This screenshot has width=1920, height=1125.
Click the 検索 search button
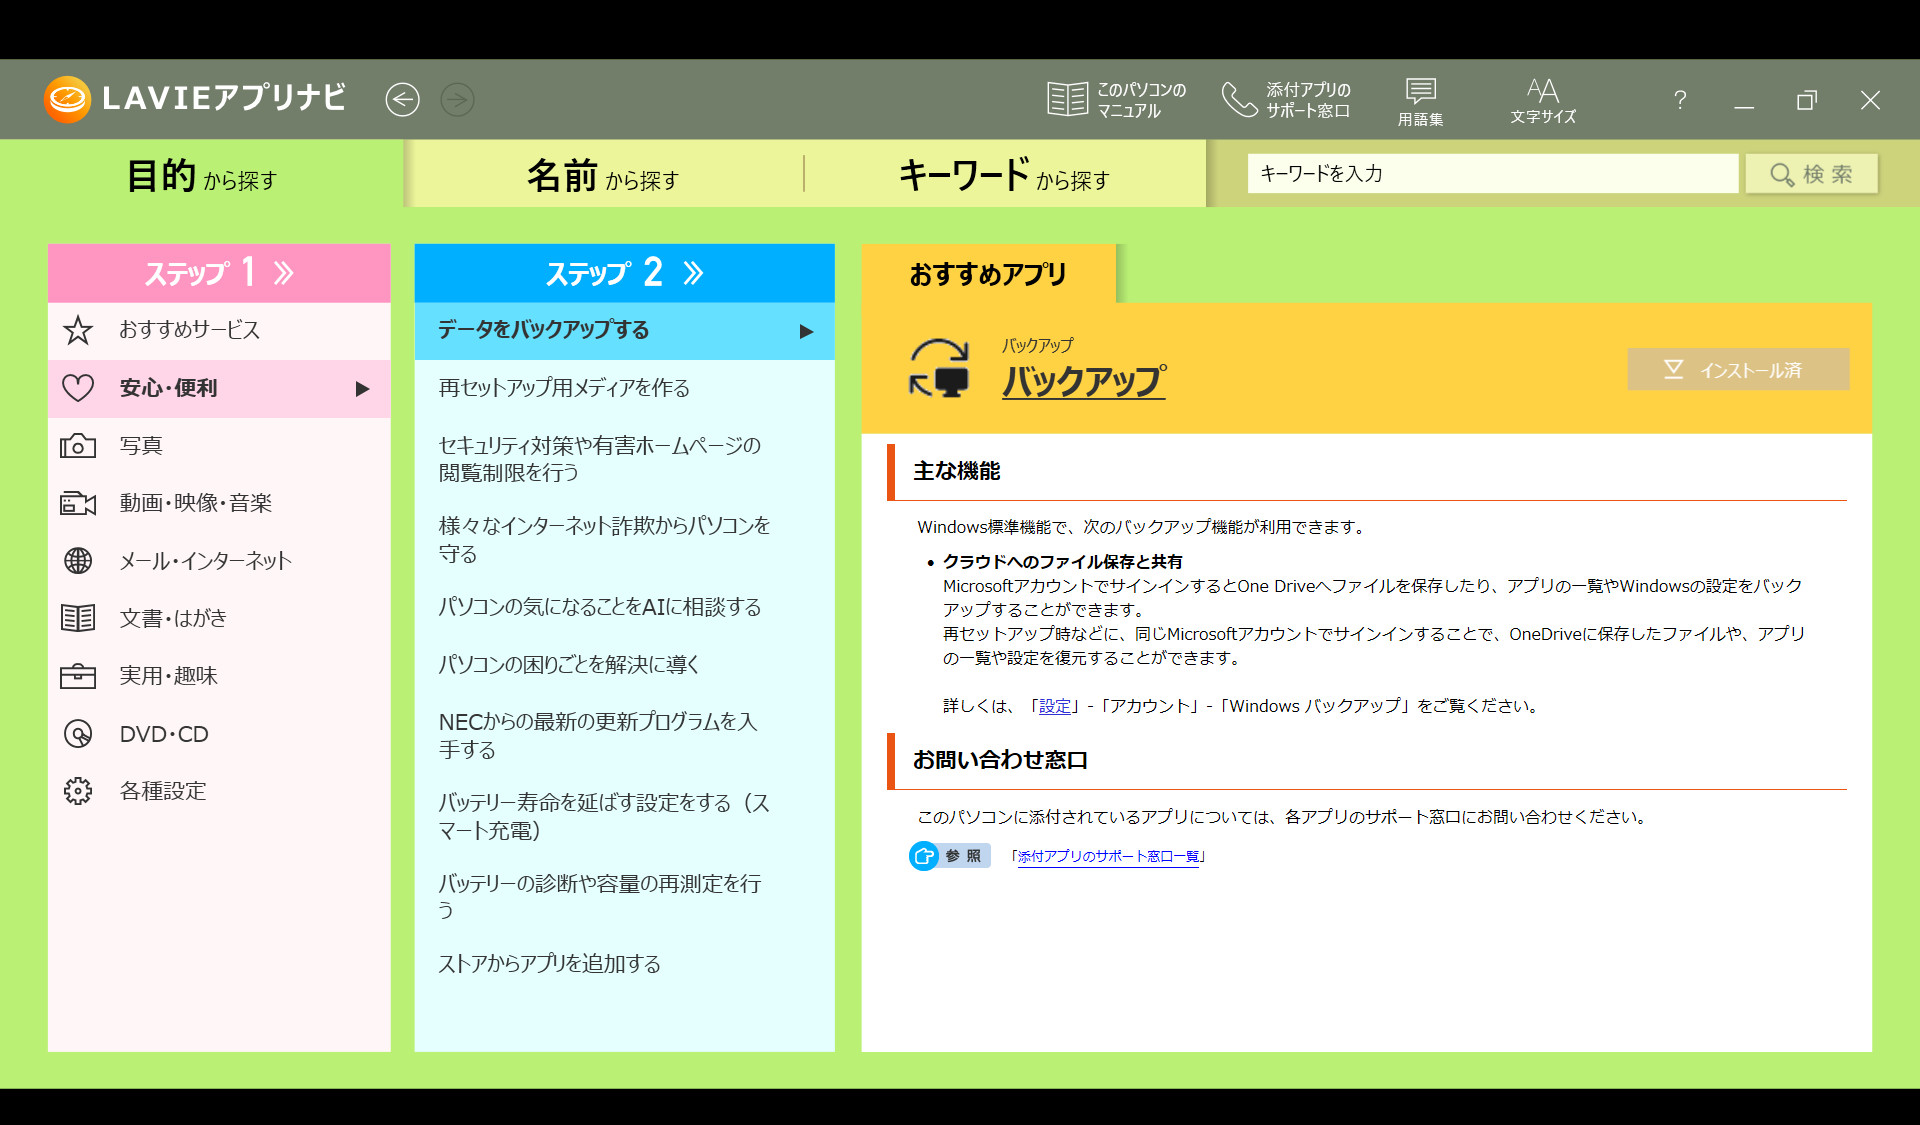(1811, 174)
